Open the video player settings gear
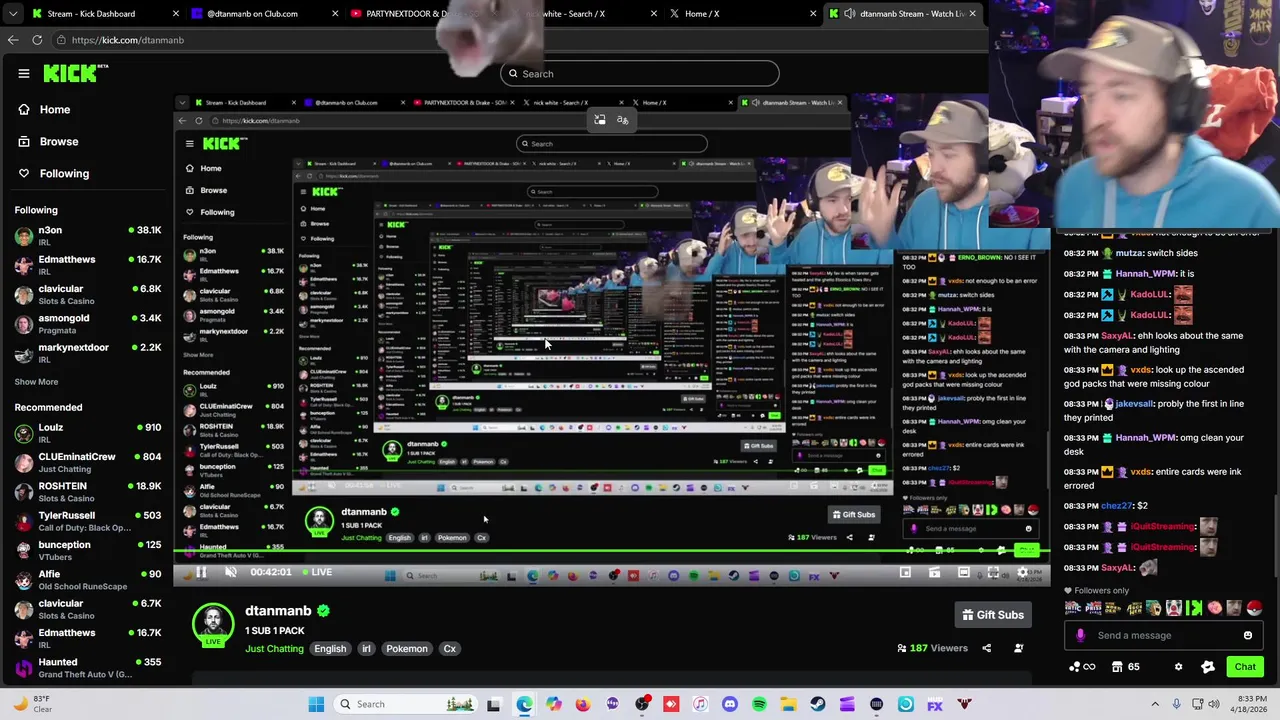The width and height of the screenshot is (1280, 720). click(x=1022, y=573)
